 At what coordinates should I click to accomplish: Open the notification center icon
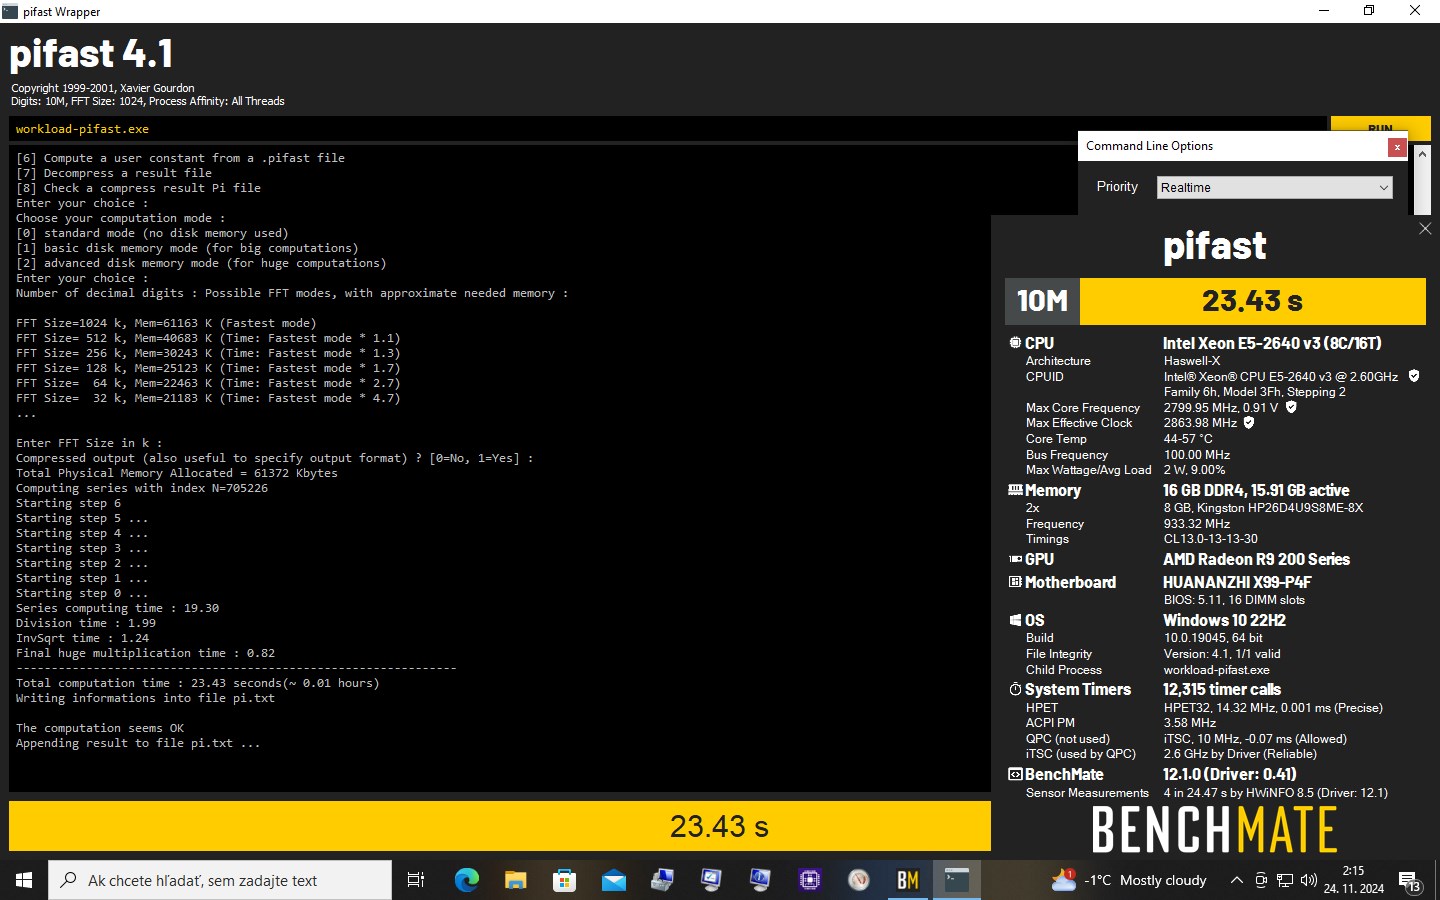(1410, 881)
